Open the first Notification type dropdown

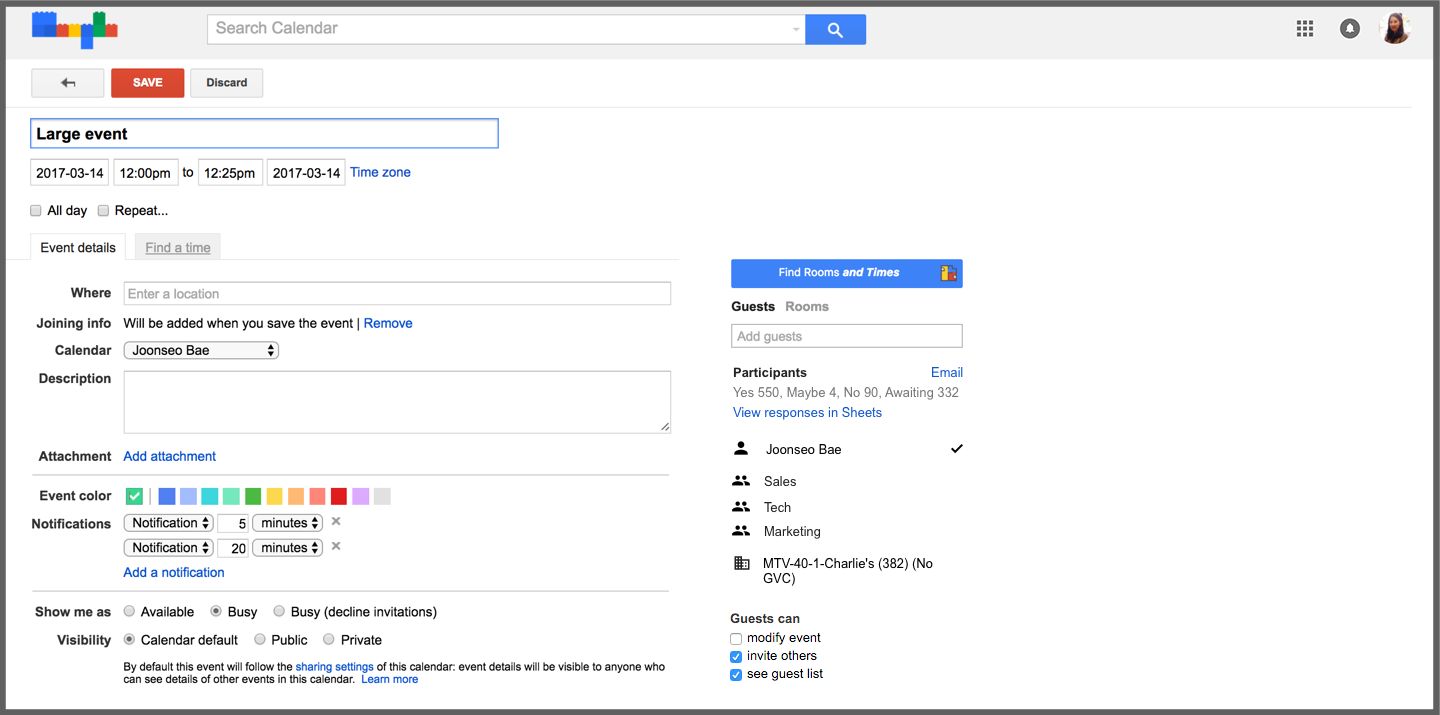[x=168, y=522]
